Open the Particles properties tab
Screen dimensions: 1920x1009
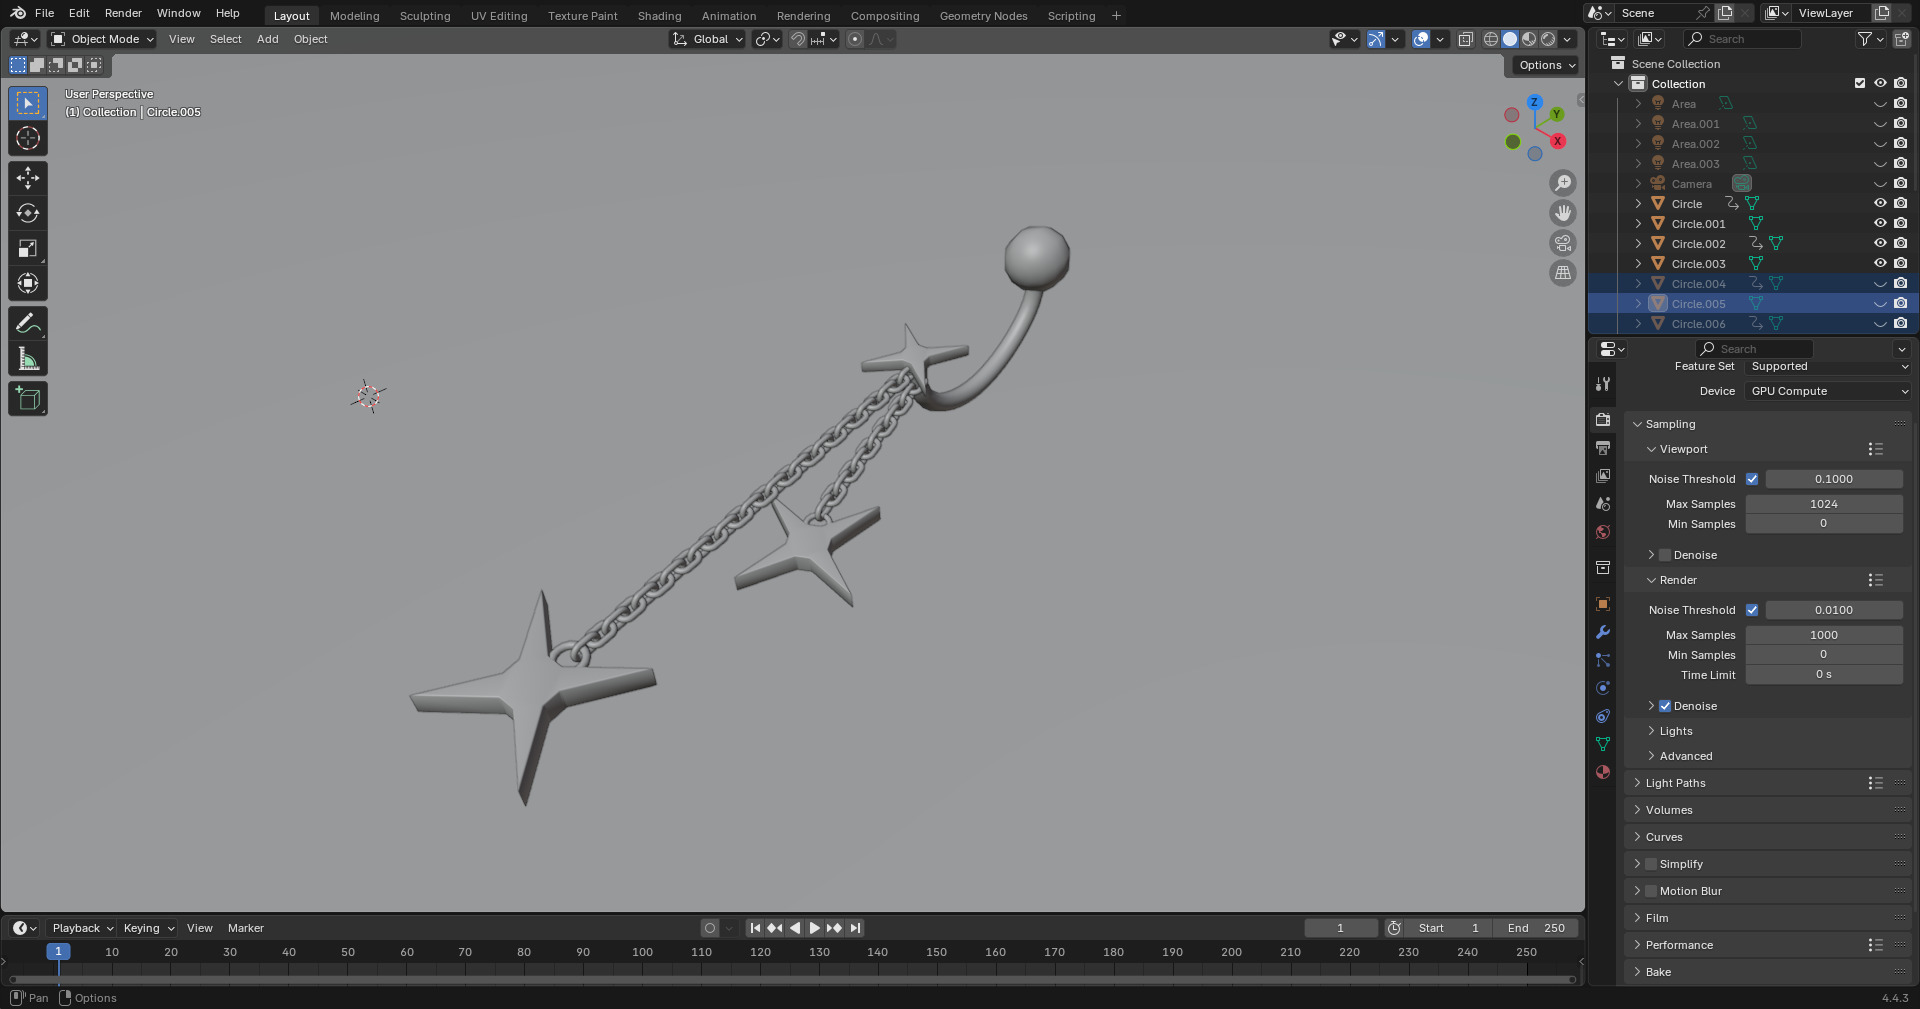pos(1603,660)
